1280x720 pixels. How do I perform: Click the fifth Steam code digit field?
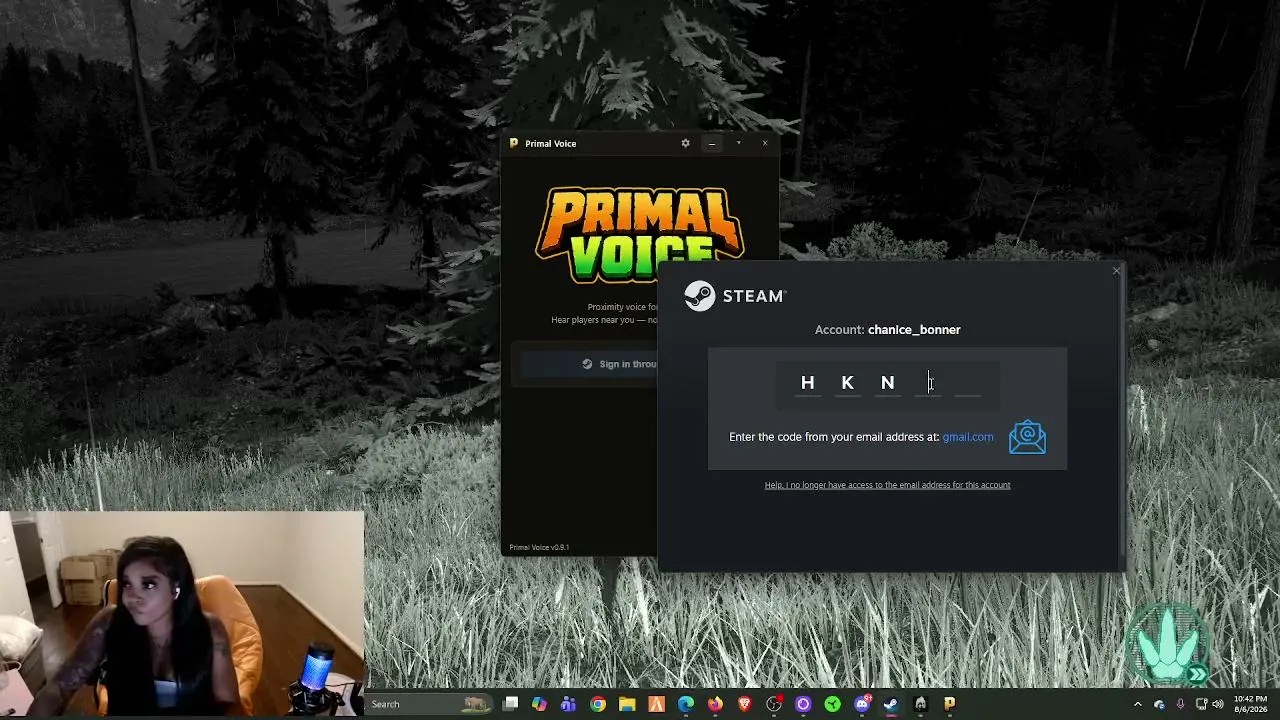pos(968,383)
